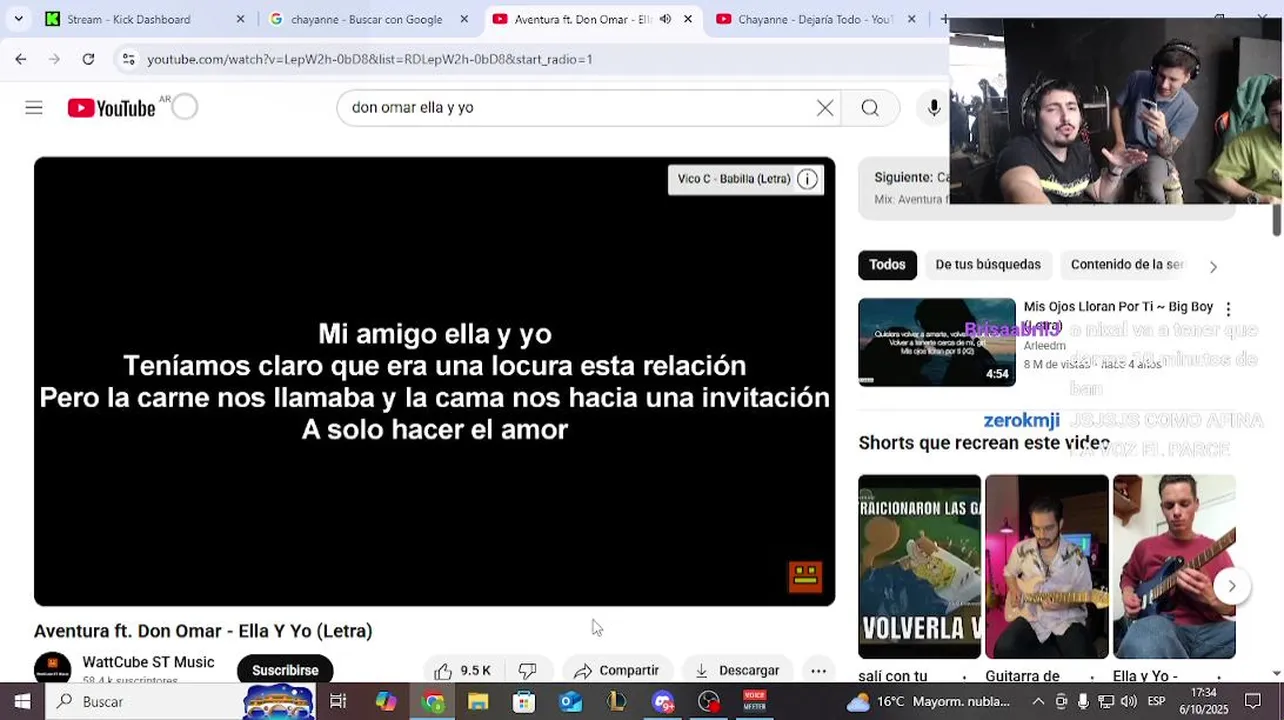Open Chrome from the taskbar
Screen dimensions: 1284x720
point(433,702)
